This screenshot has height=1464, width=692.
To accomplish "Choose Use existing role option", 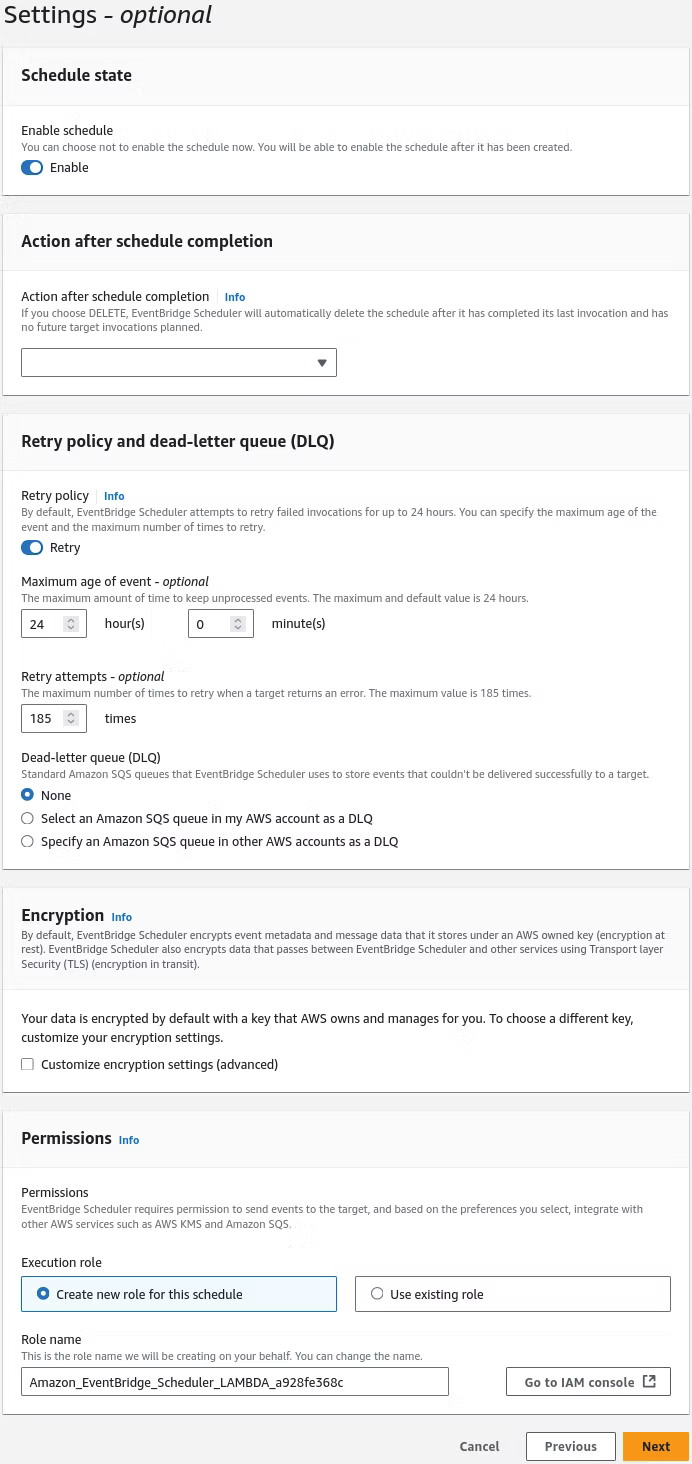I will (513, 1294).
